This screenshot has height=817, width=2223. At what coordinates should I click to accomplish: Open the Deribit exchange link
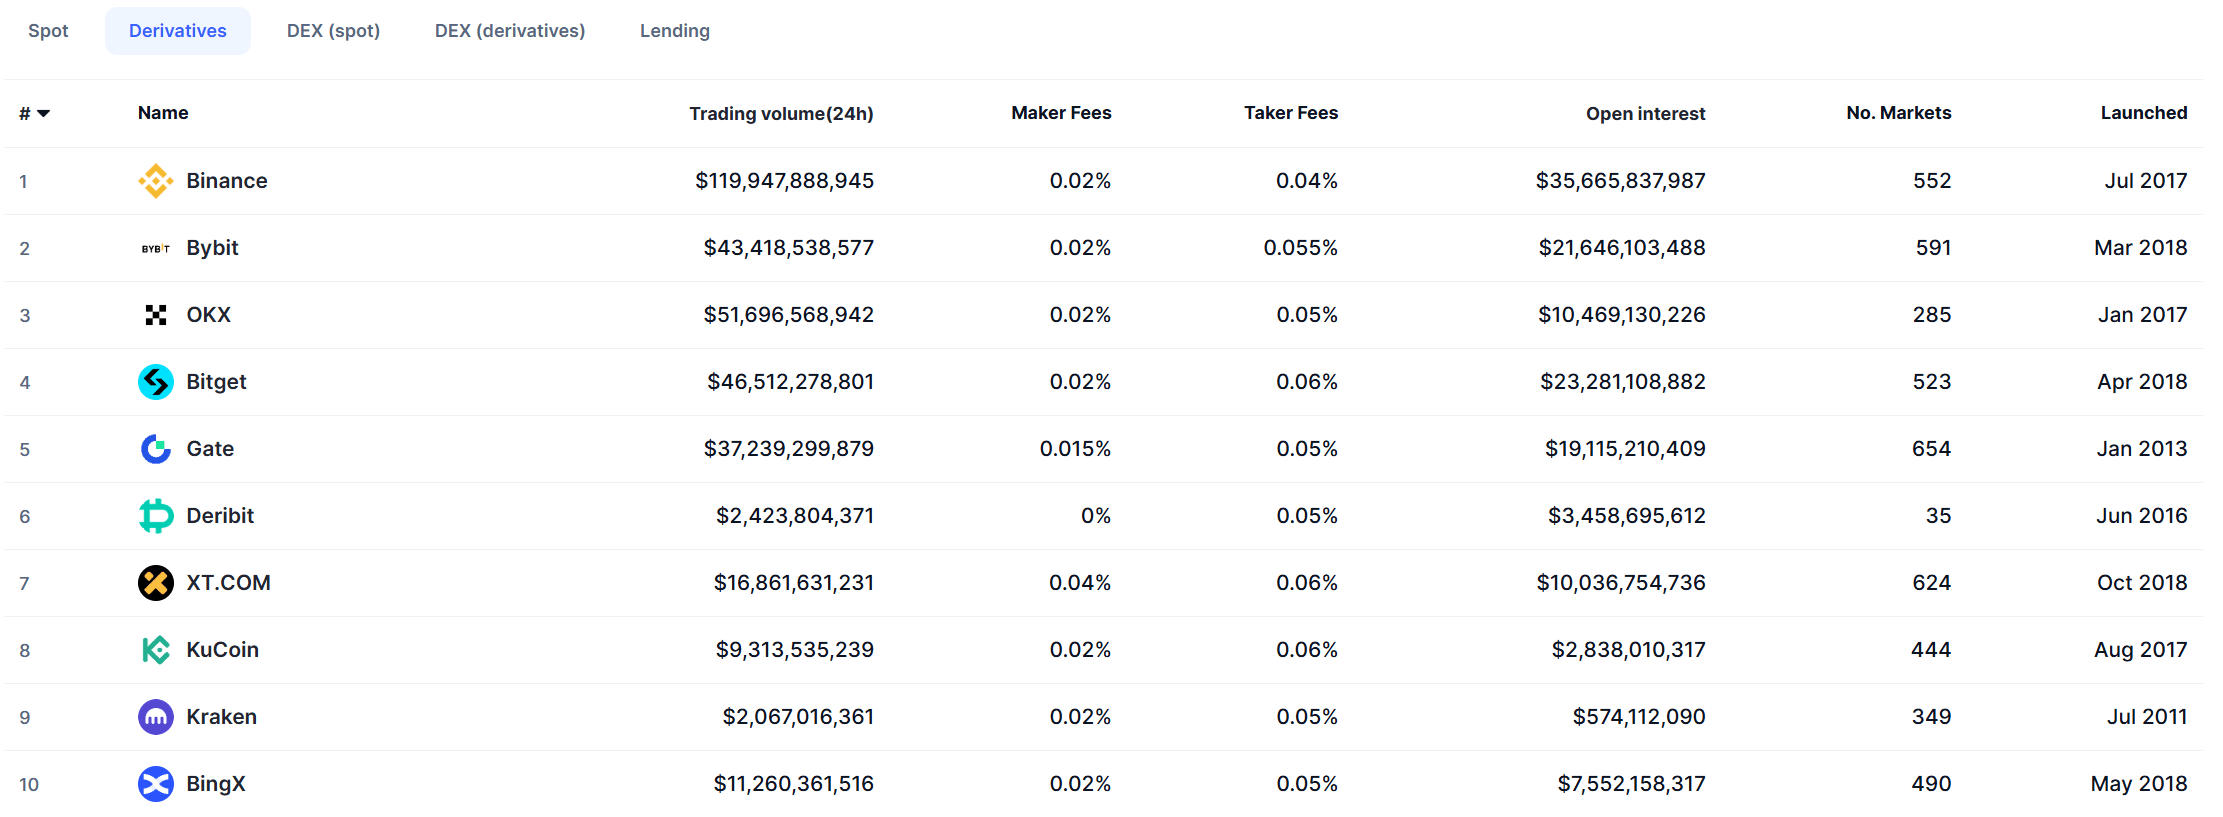pyautogui.click(x=220, y=516)
